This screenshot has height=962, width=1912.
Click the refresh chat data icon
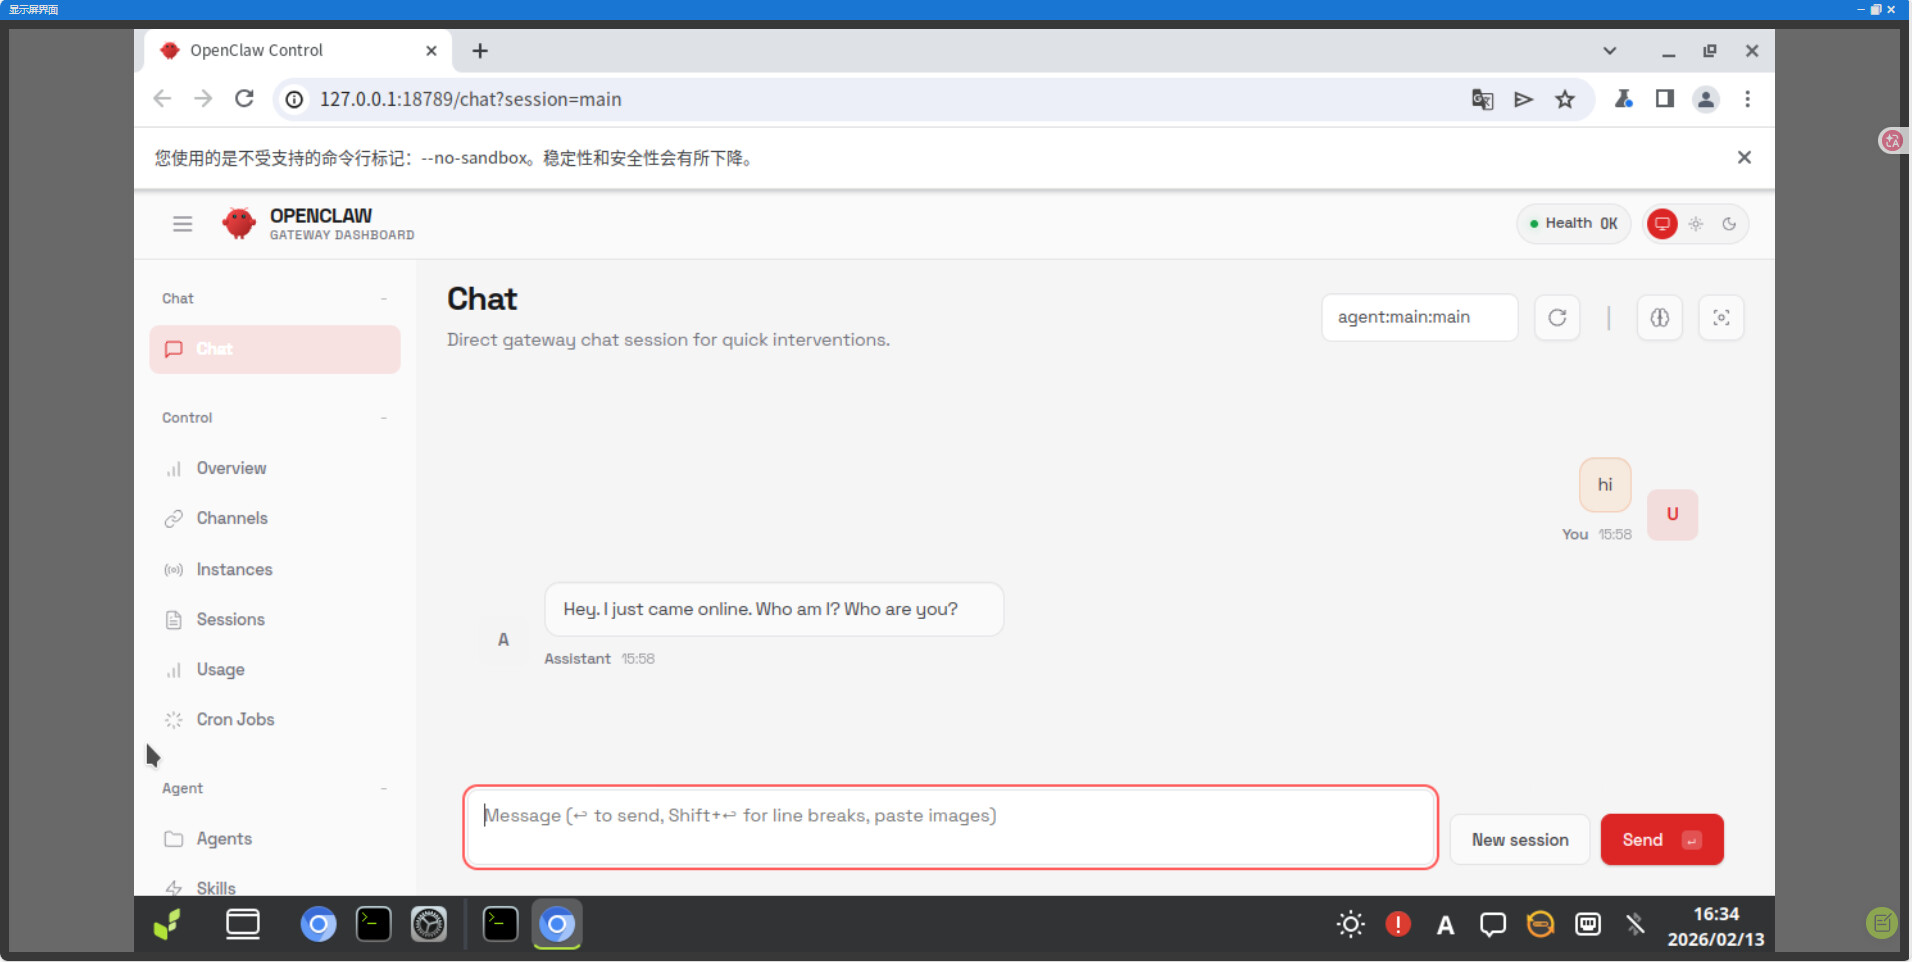tap(1556, 318)
